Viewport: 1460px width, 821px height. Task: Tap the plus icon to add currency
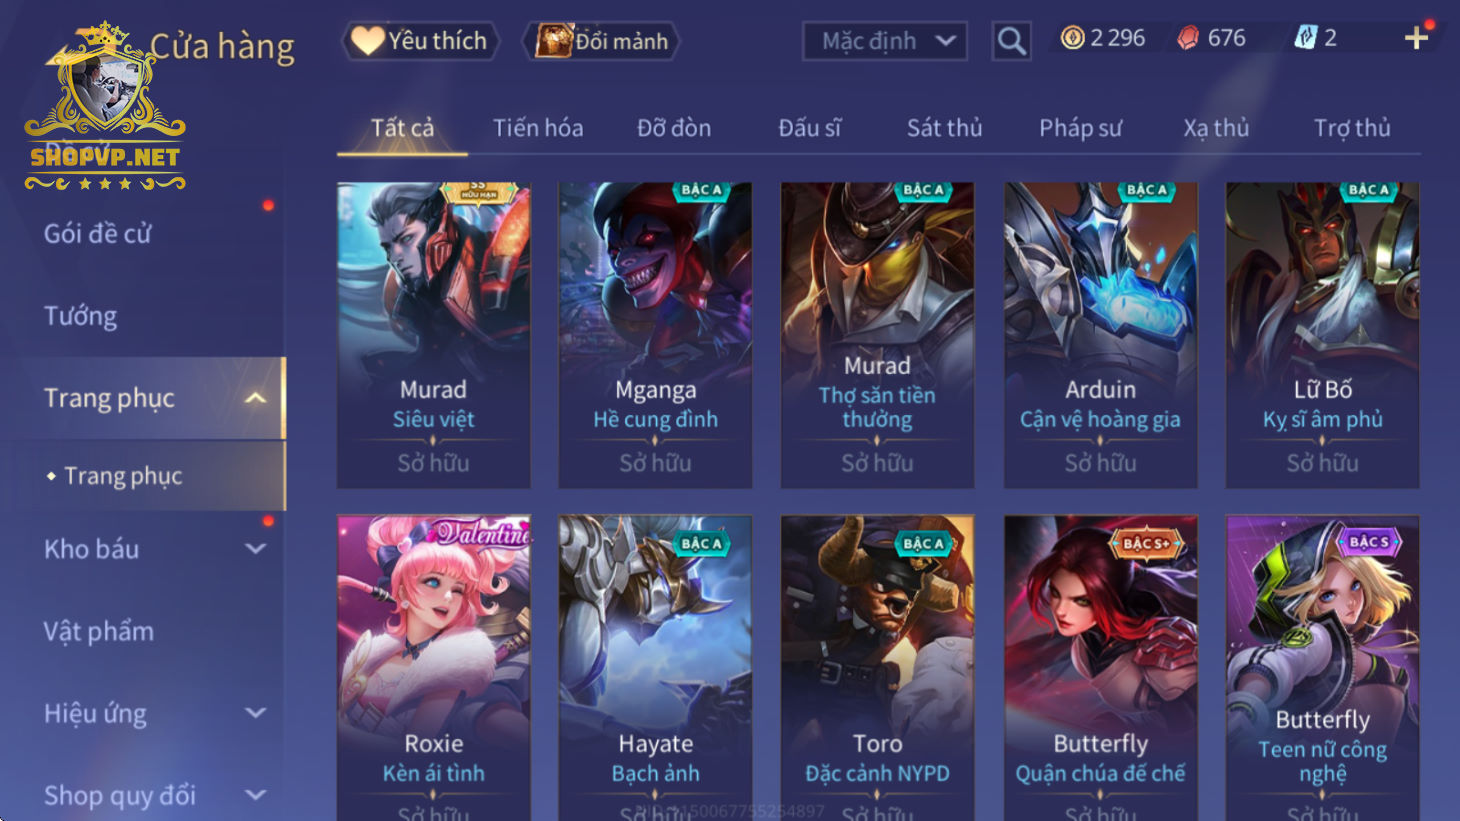[x=1416, y=38]
